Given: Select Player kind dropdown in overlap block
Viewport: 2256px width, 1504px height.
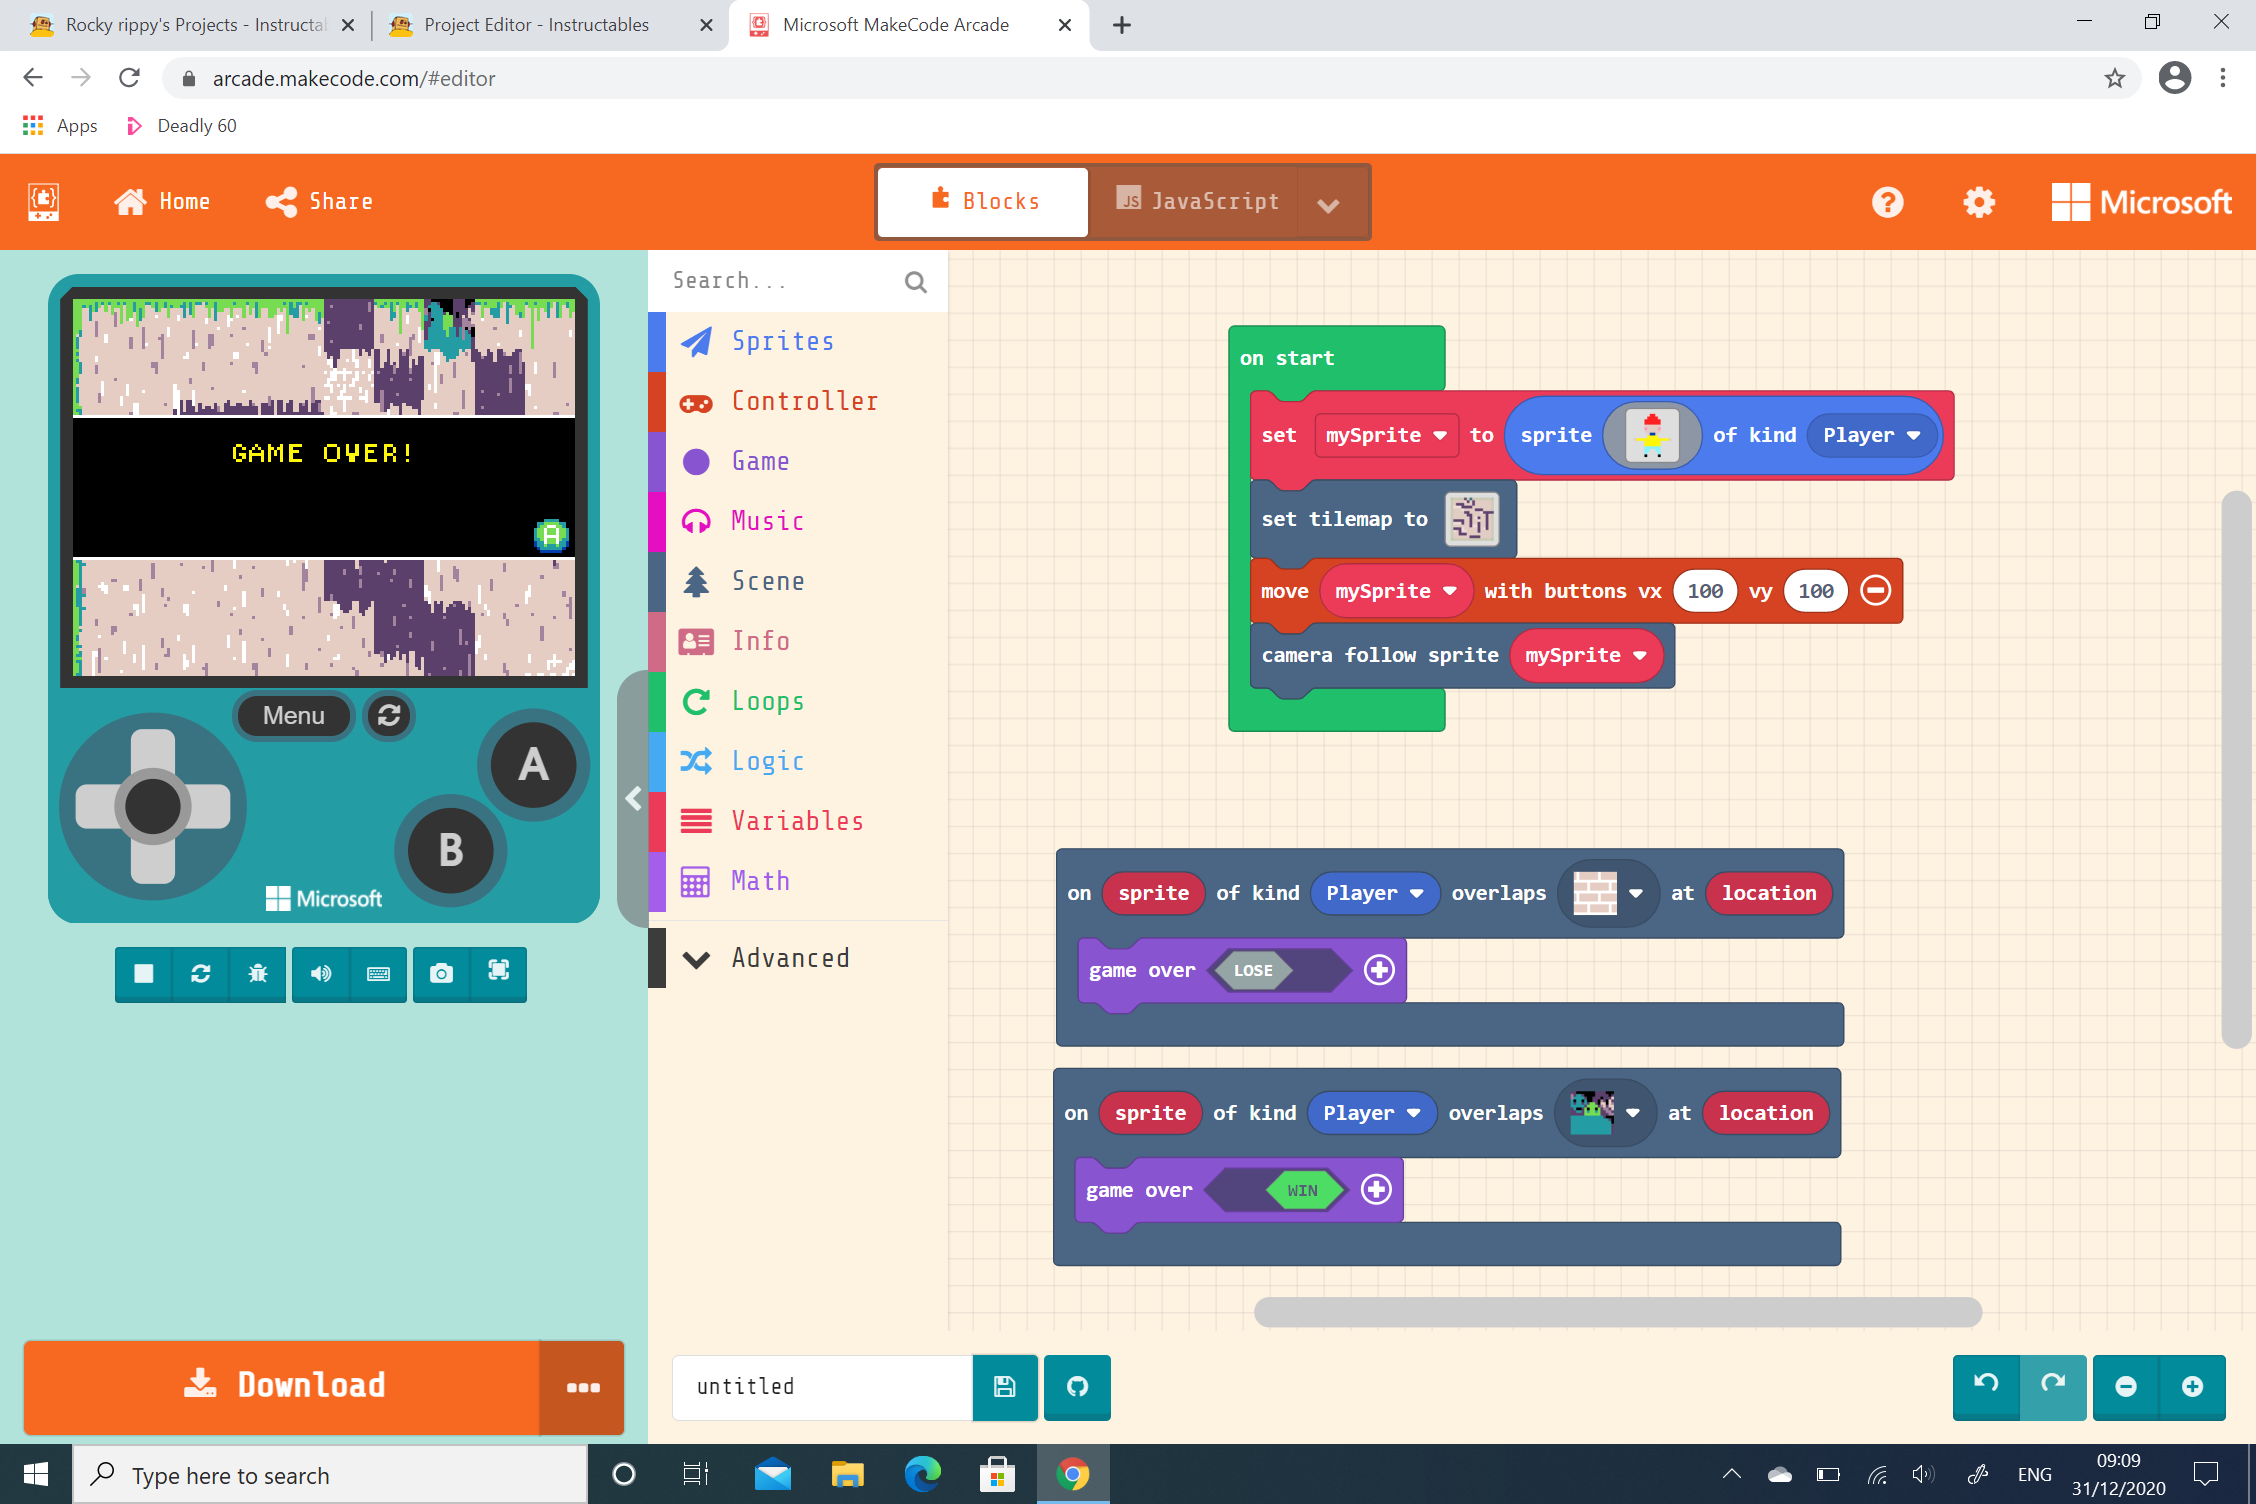Looking at the screenshot, I should tap(1370, 891).
